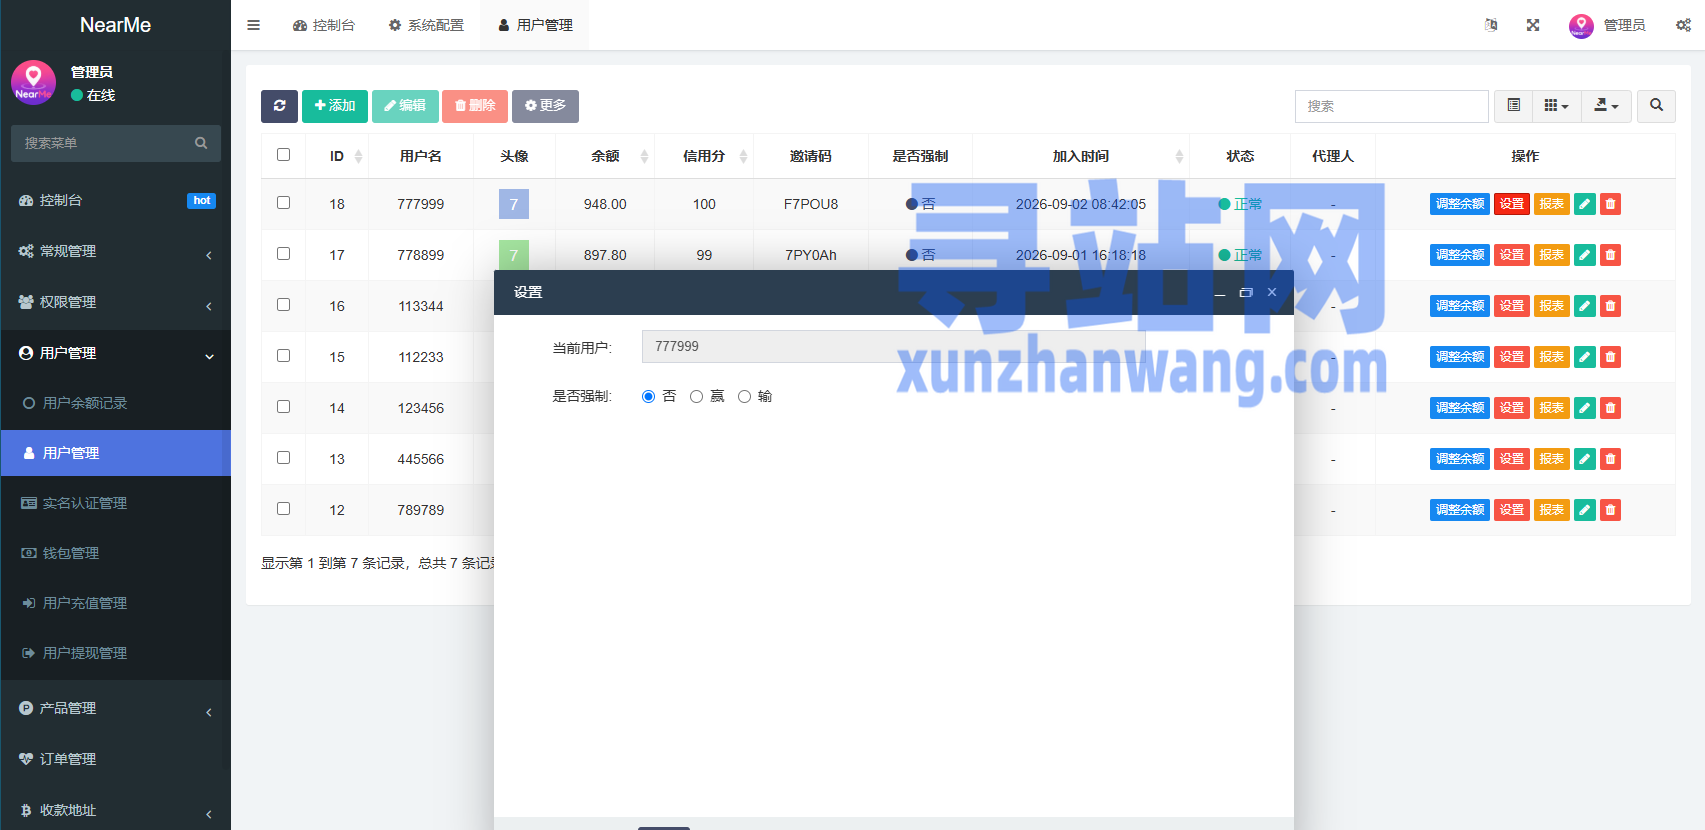The width and height of the screenshot is (1705, 830).
Task: Open 用户充值管理 in sidebar
Action: [x=116, y=603]
